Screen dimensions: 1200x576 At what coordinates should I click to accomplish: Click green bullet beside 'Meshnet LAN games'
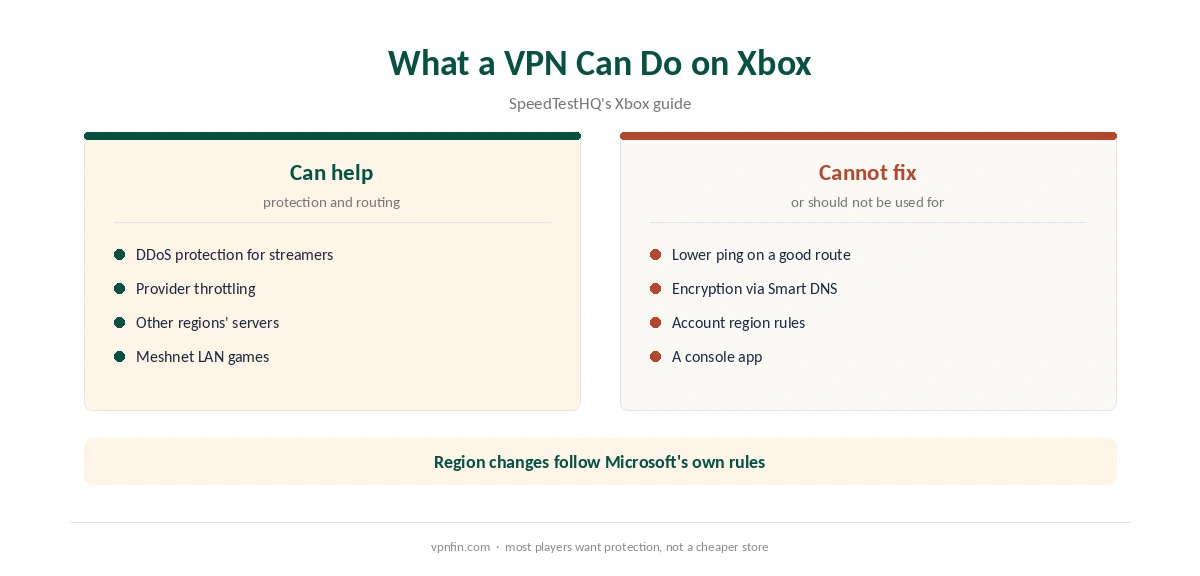click(120, 357)
